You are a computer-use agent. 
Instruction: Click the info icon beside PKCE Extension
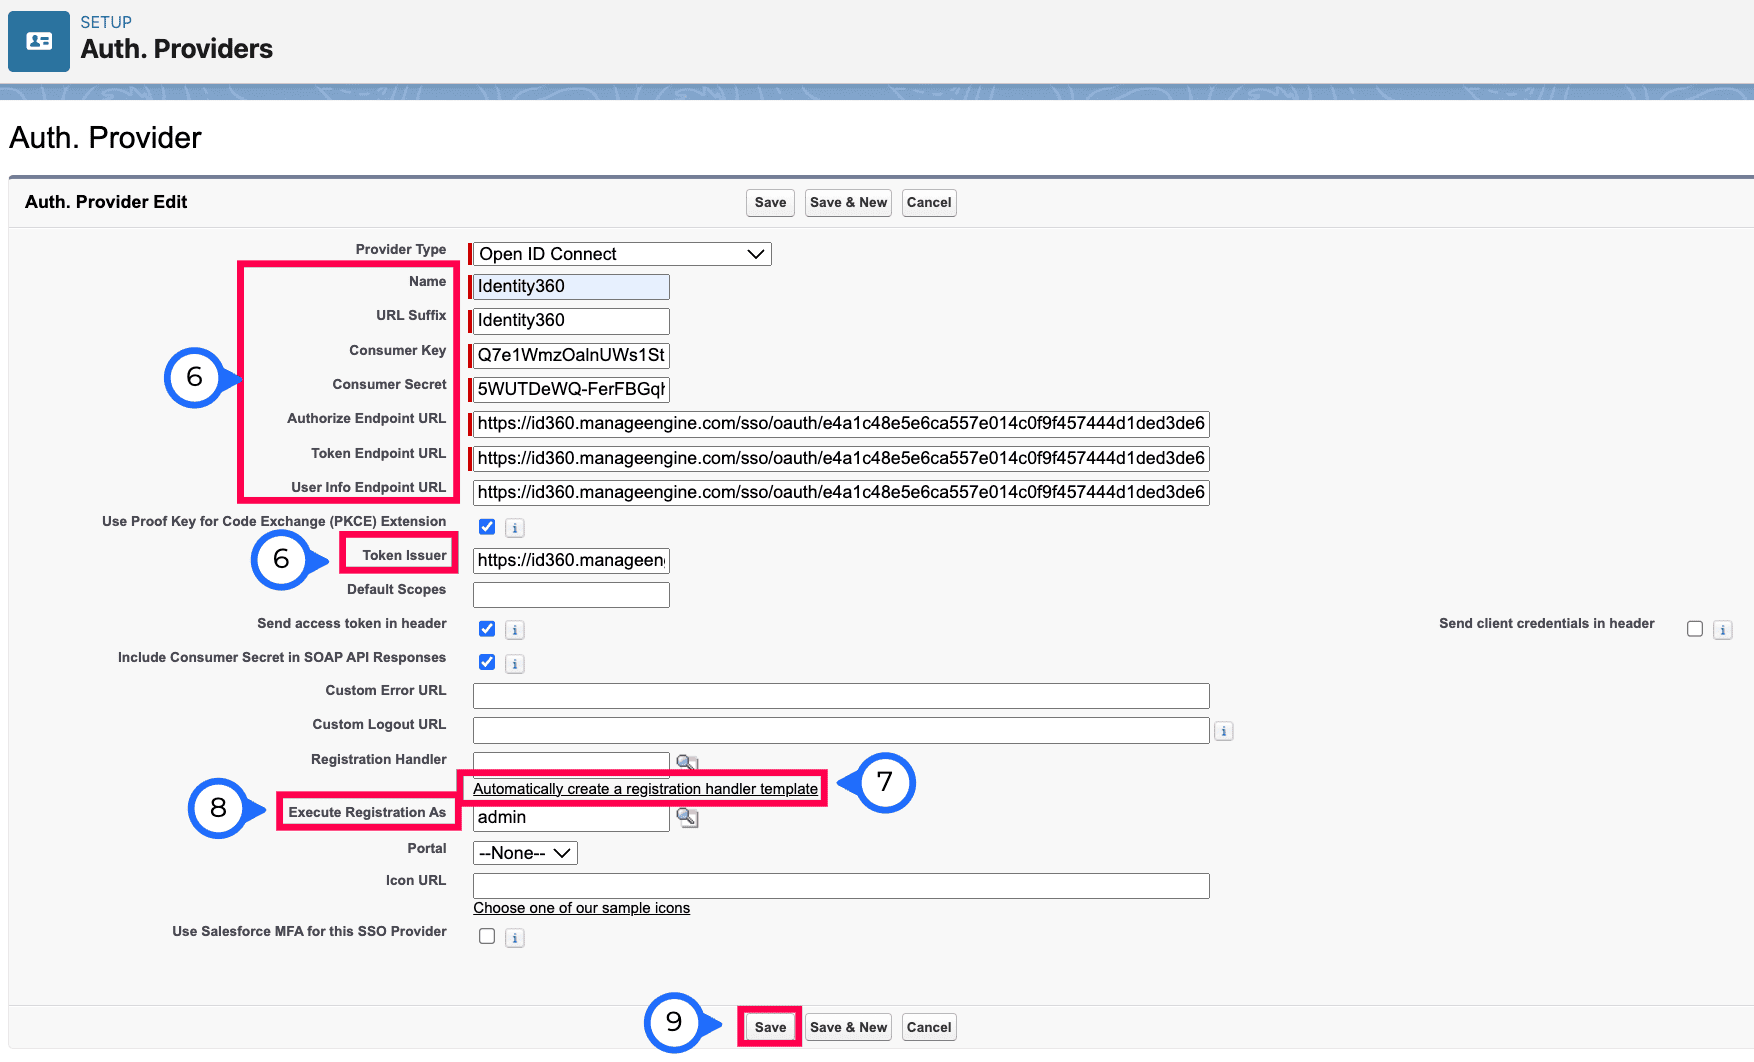click(514, 527)
